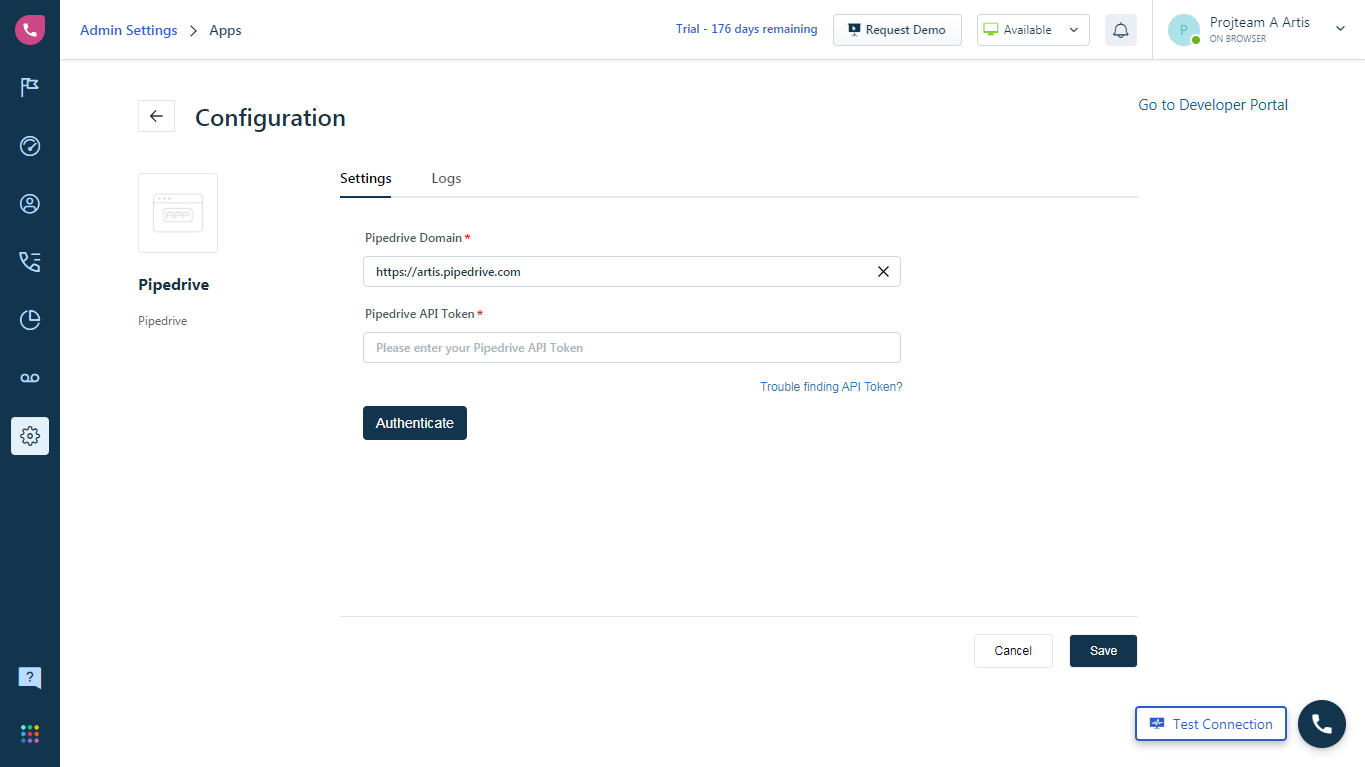1365x767 pixels.
Task: Expand the Projteam A Artis profile menu
Action: coord(1341,29)
